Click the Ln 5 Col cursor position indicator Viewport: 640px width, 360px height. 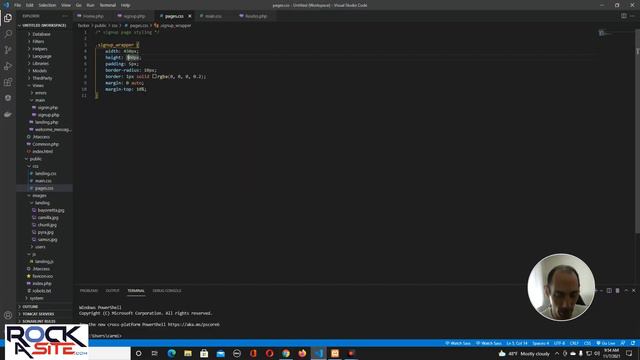click(517, 343)
